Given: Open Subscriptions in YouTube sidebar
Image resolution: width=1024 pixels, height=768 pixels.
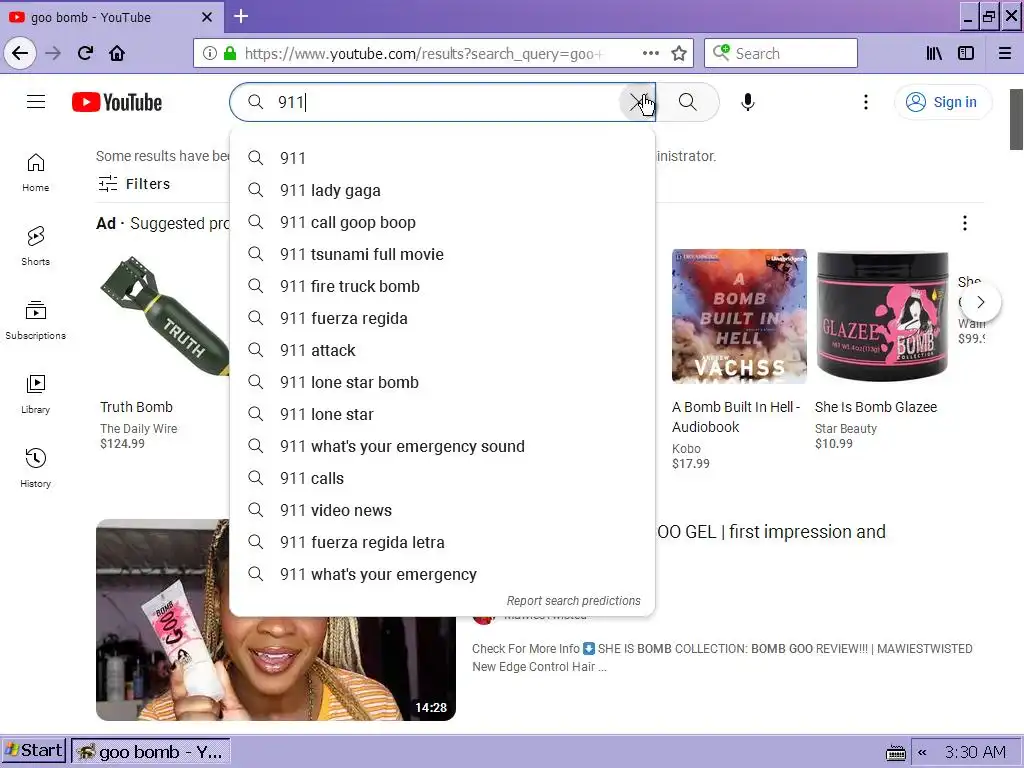Looking at the screenshot, I should [35, 320].
